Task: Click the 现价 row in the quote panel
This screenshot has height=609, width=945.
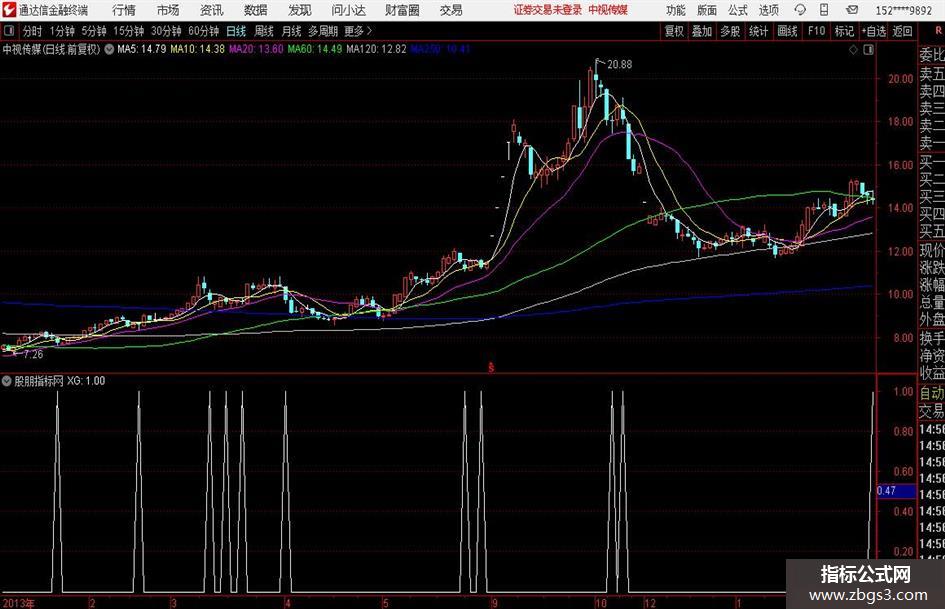Action: [x=932, y=250]
